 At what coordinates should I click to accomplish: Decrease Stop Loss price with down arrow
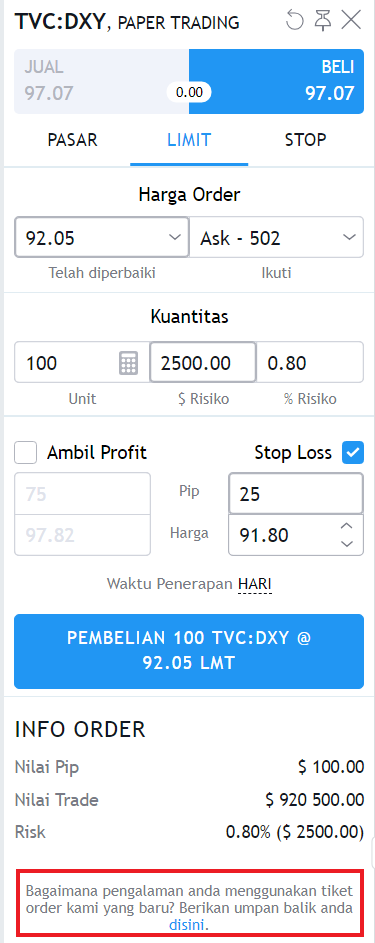click(x=346, y=543)
